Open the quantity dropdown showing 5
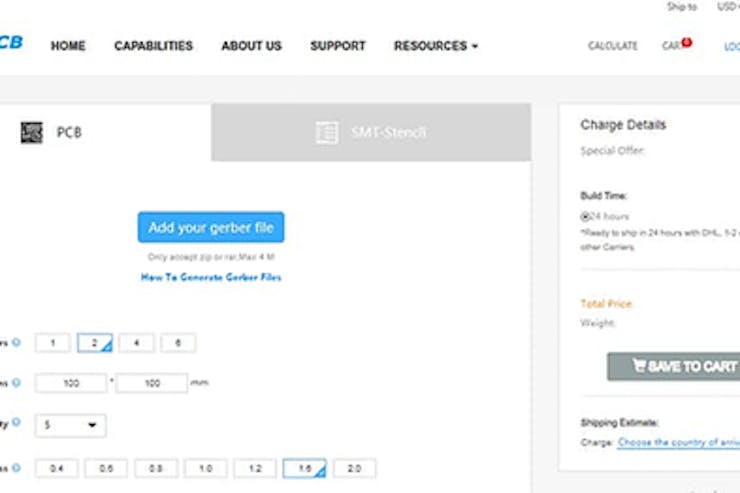Image resolution: width=740 pixels, height=493 pixels. [x=70, y=426]
